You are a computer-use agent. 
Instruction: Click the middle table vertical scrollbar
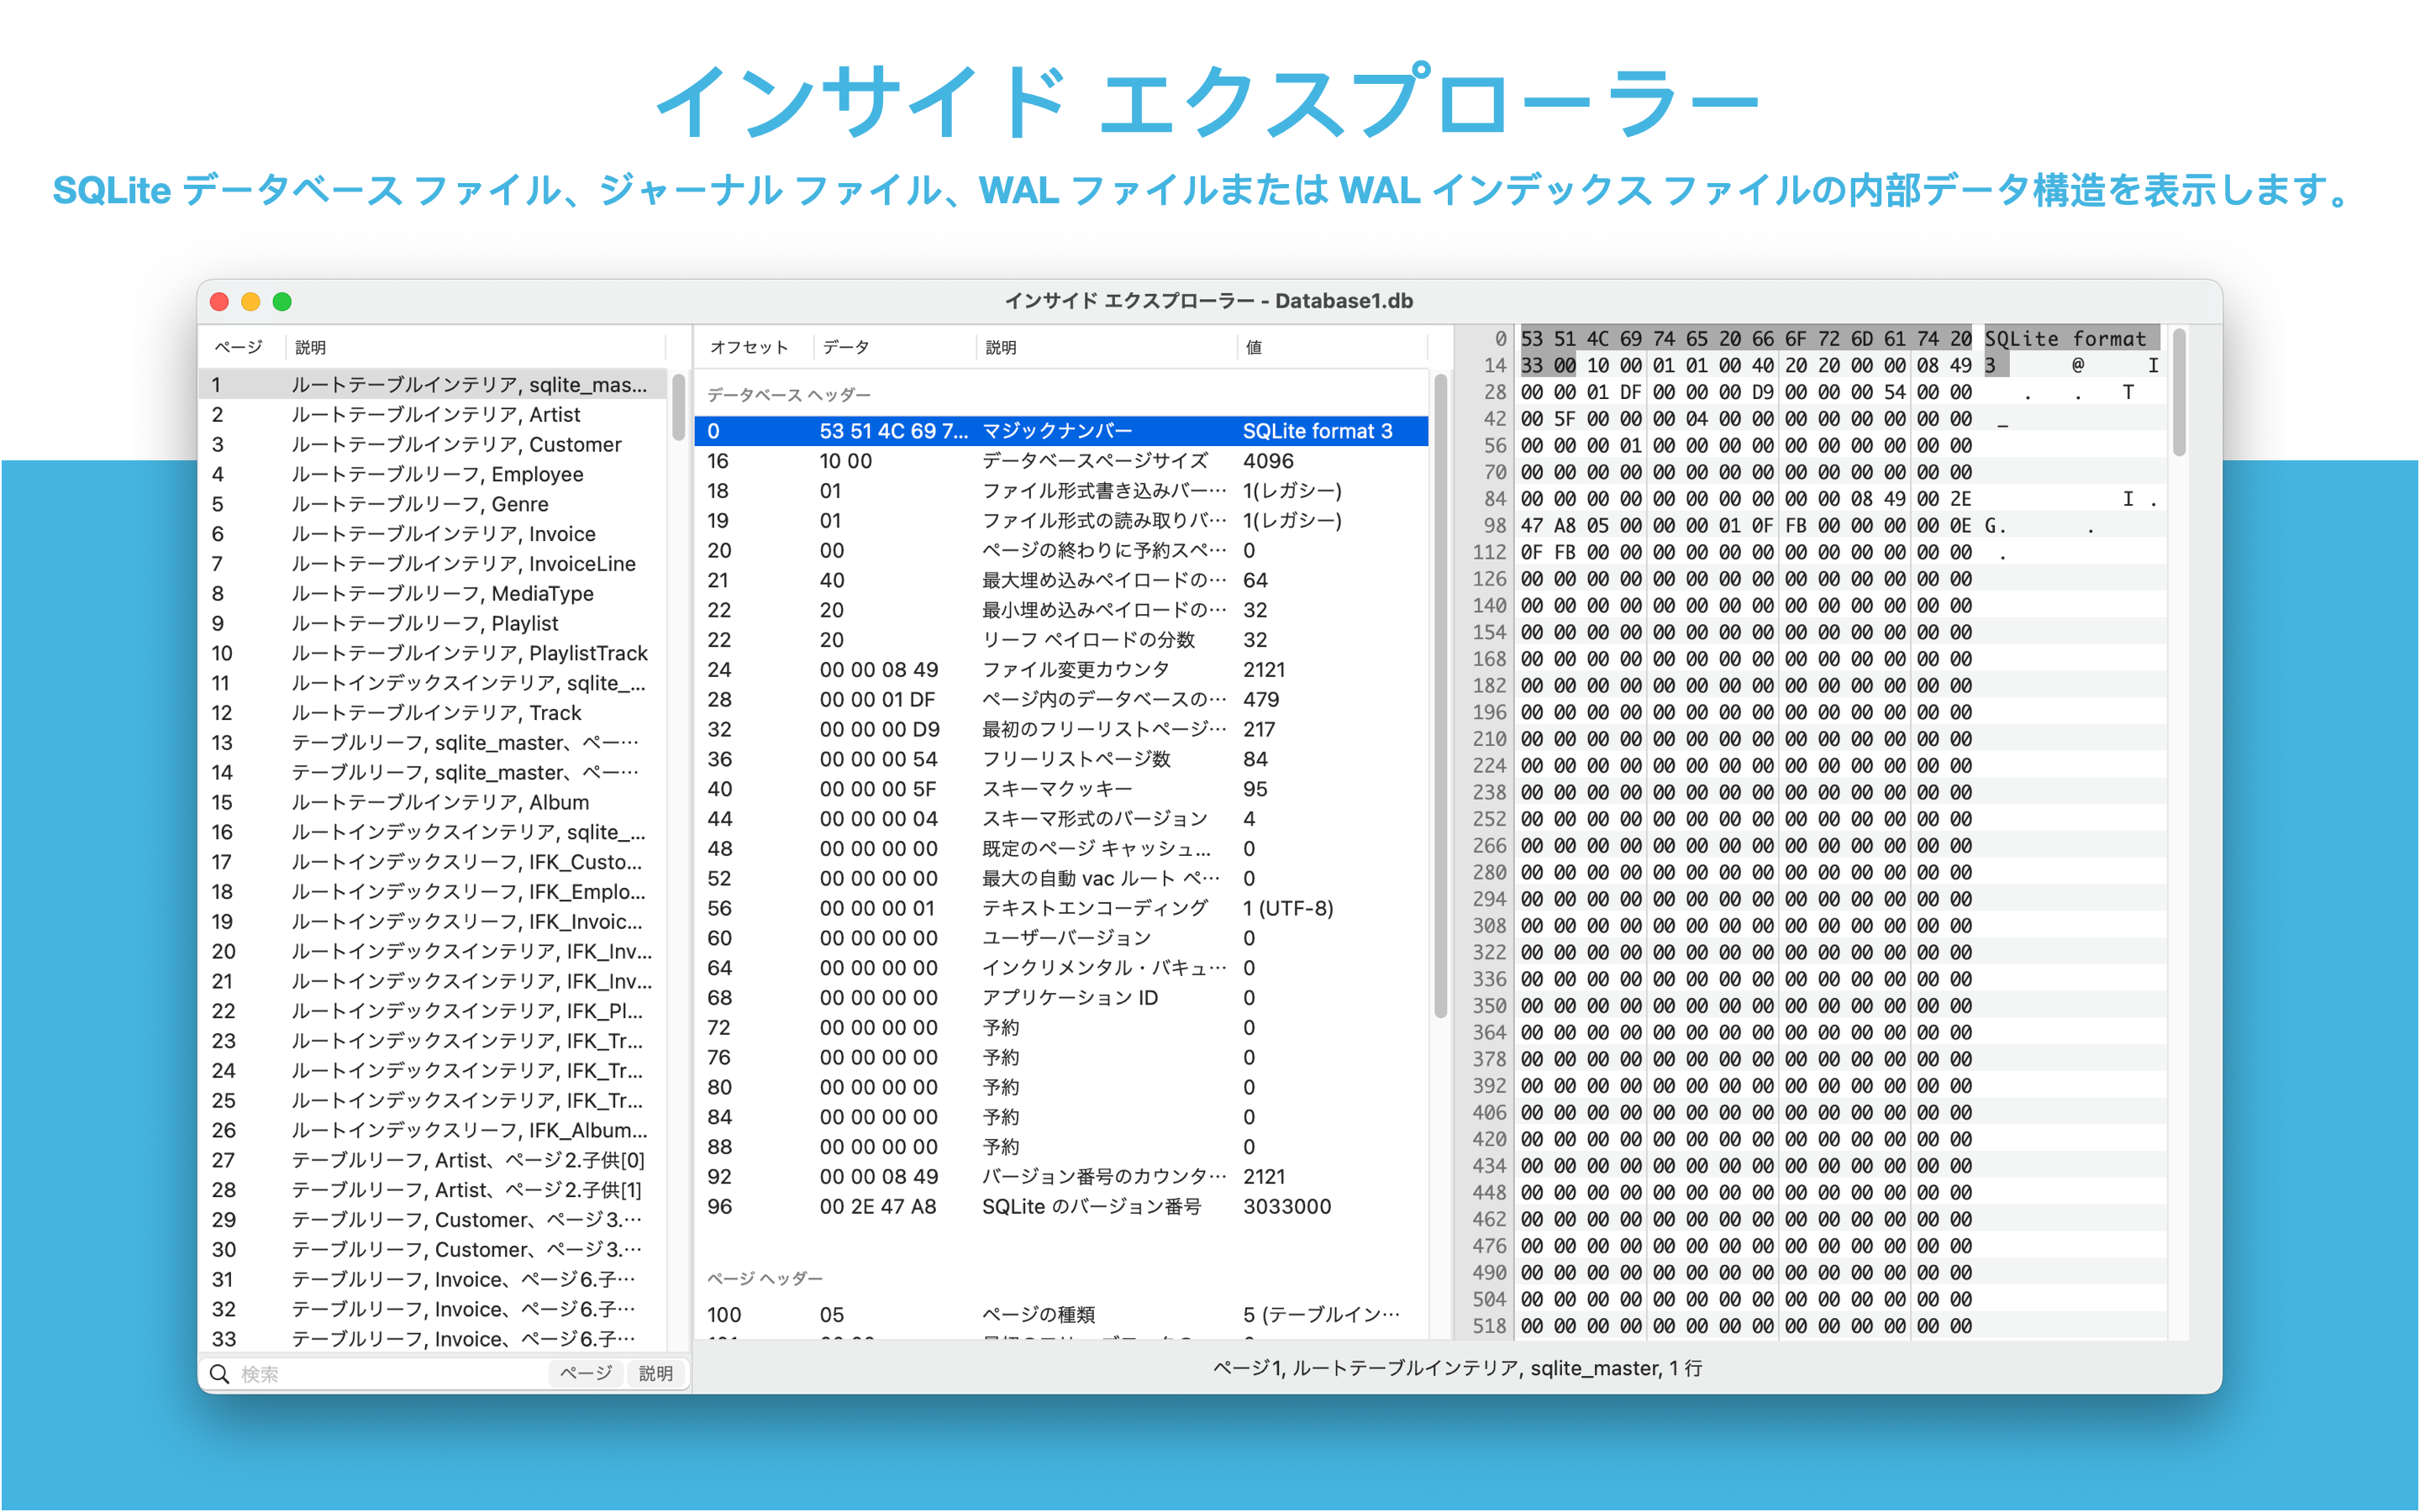click(x=1440, y=696)
